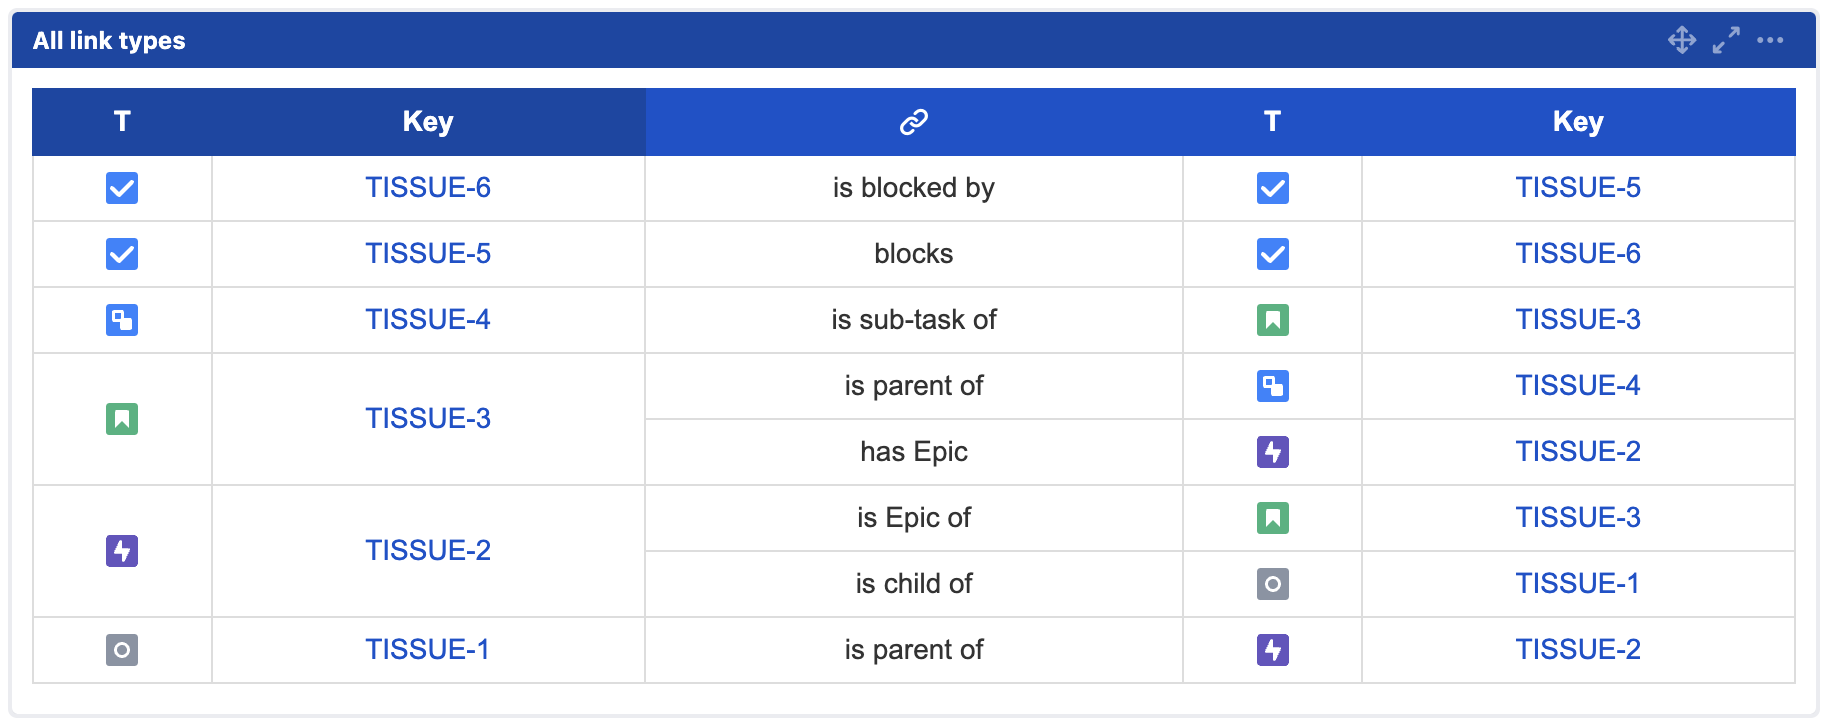This screenshot has width=1828, height=726.
Task: Click the move gadget crosshair icon
Action: click(1682, 40)
